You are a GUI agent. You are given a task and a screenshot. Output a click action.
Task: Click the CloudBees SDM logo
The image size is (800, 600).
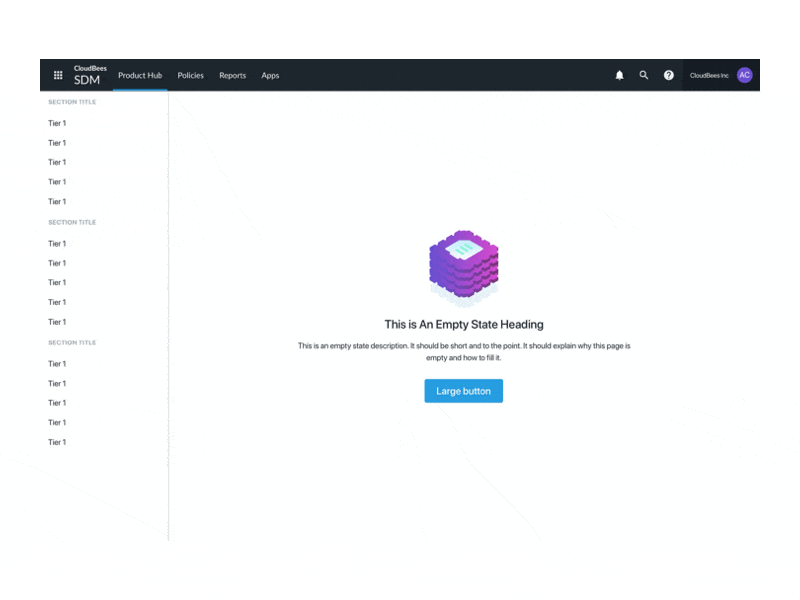click(x=88, y=75)
